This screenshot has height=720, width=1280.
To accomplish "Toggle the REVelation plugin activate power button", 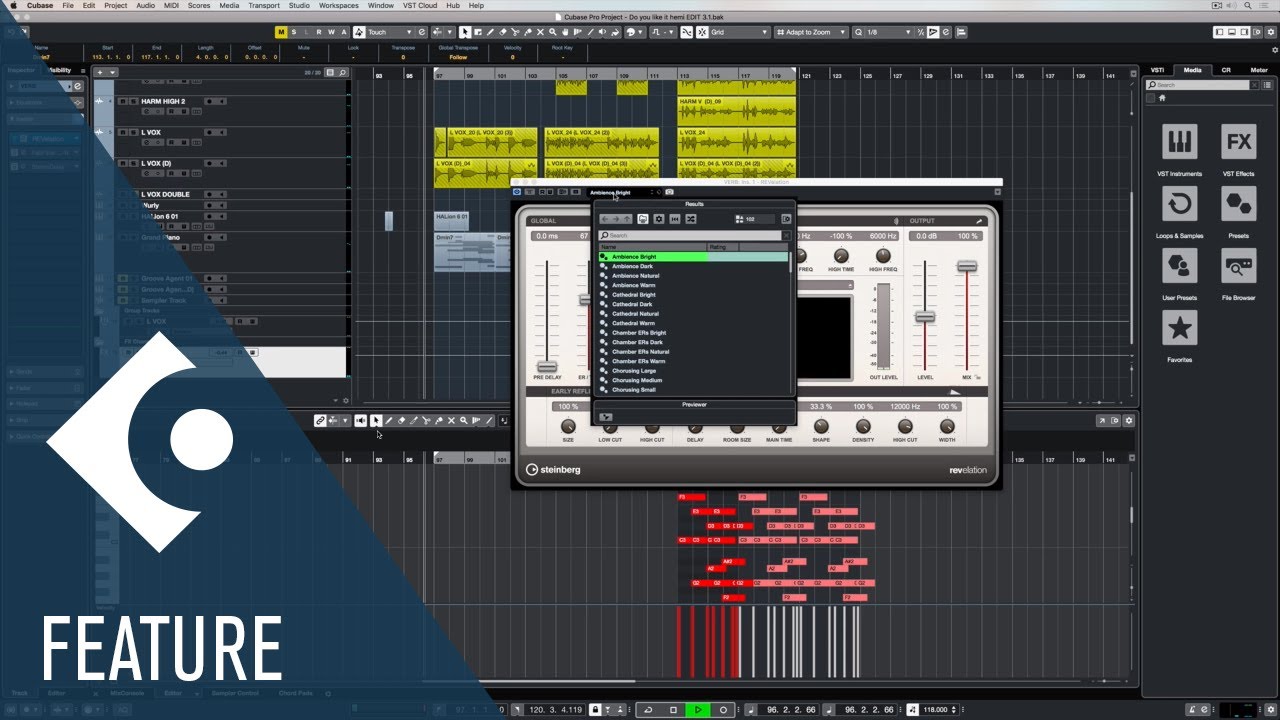I will pyautogui.click(x=517, y=192).
